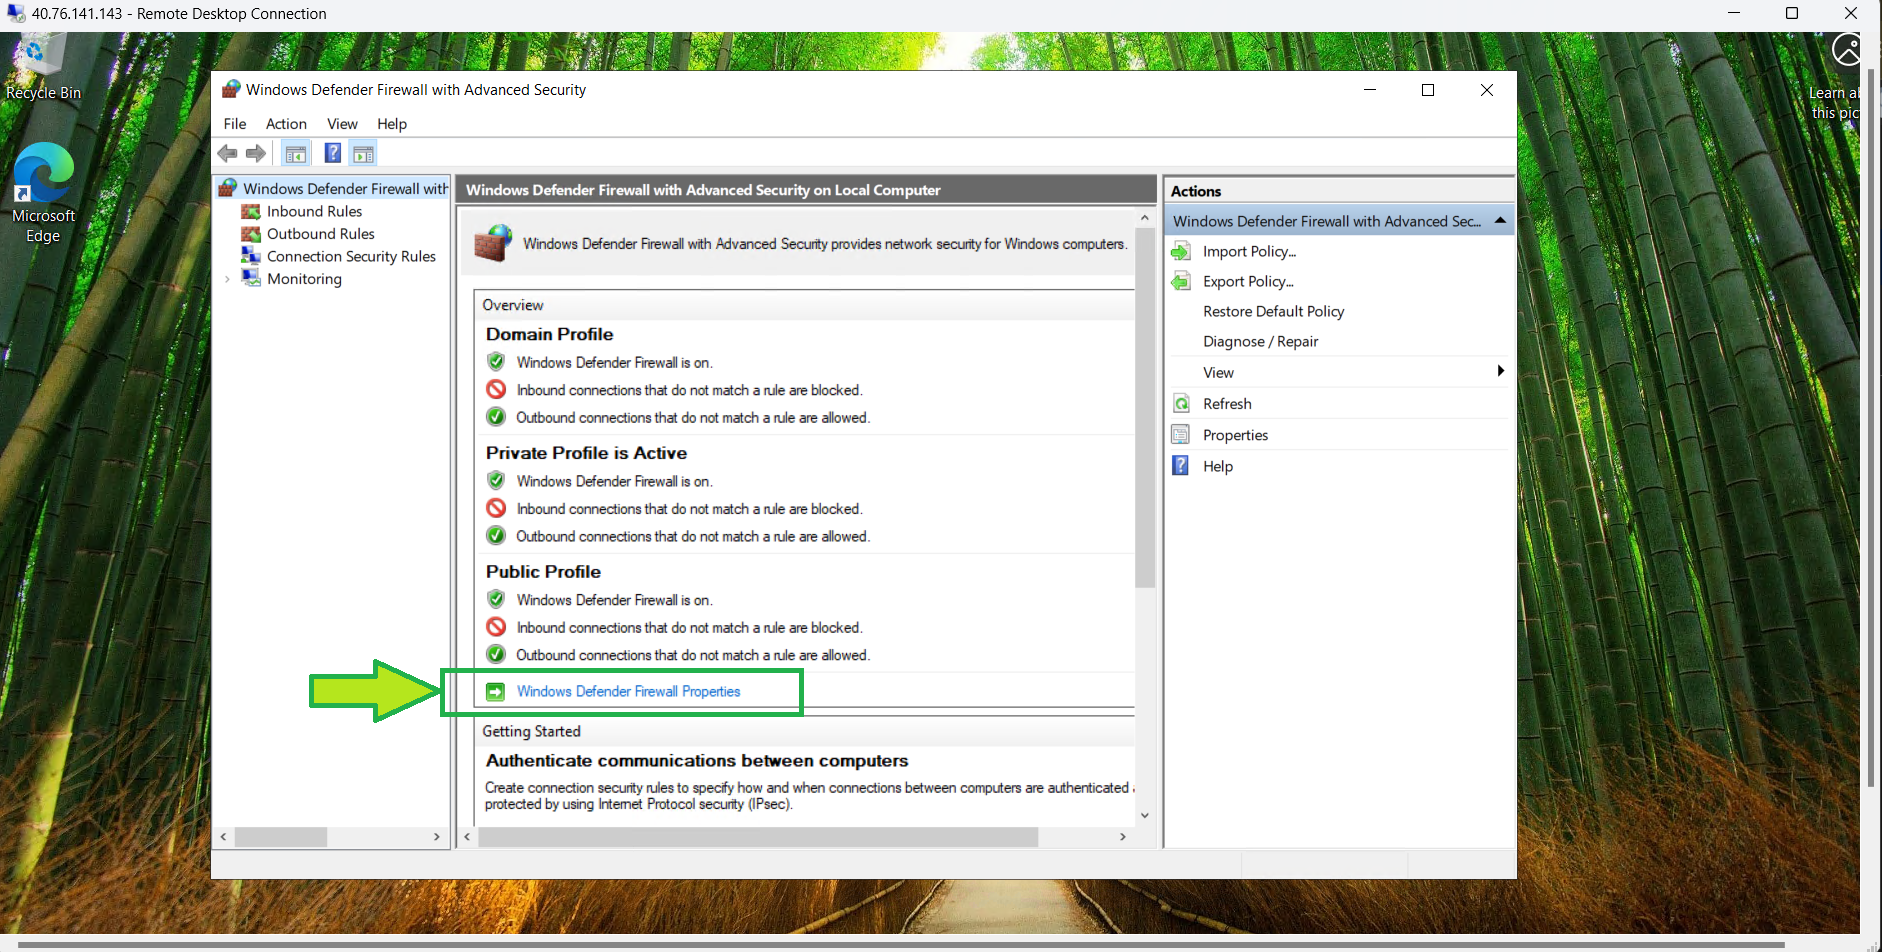Viewport: 1882px width, 952px height.
Task: Click the center pane scroll up arrow
Action: [x=1145, y=217]
